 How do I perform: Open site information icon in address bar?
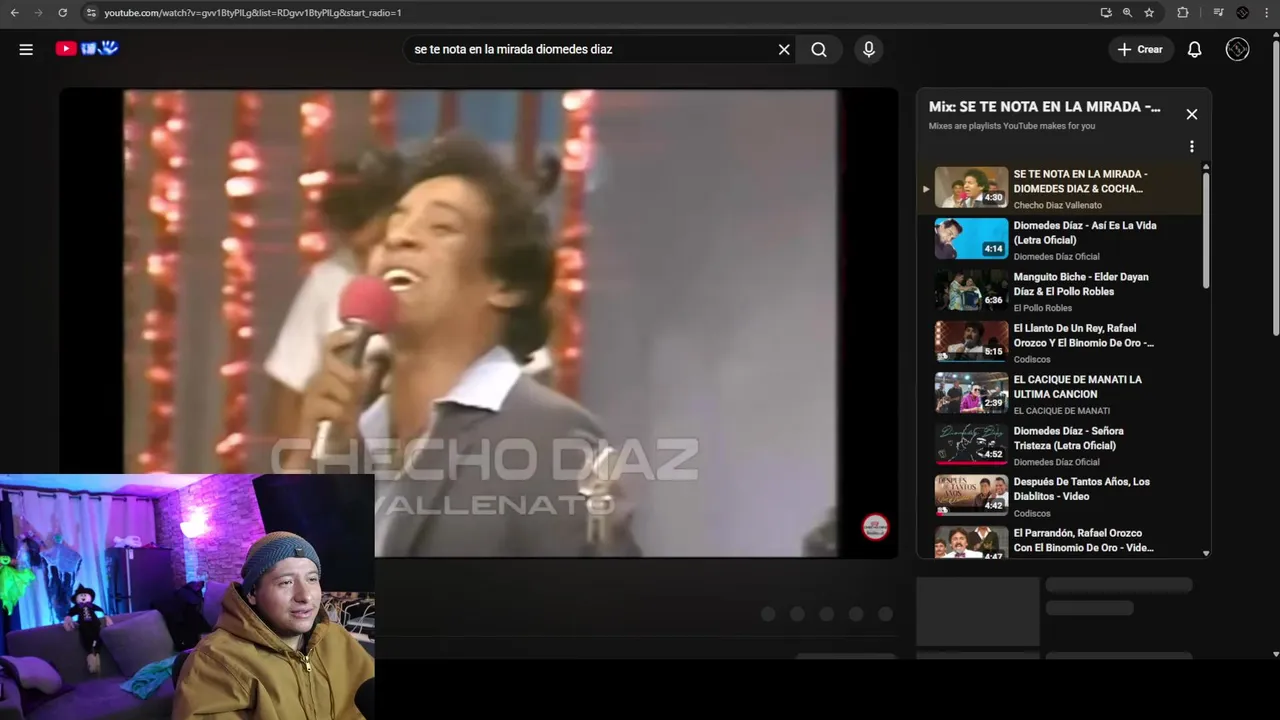coord(90,13)
